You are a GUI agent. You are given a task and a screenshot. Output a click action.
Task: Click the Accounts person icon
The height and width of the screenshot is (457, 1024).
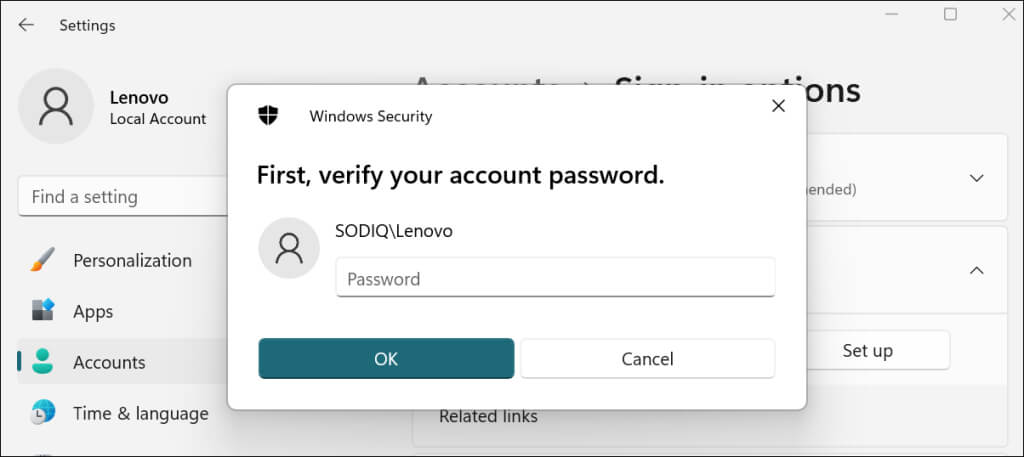(x=43, y=362)
